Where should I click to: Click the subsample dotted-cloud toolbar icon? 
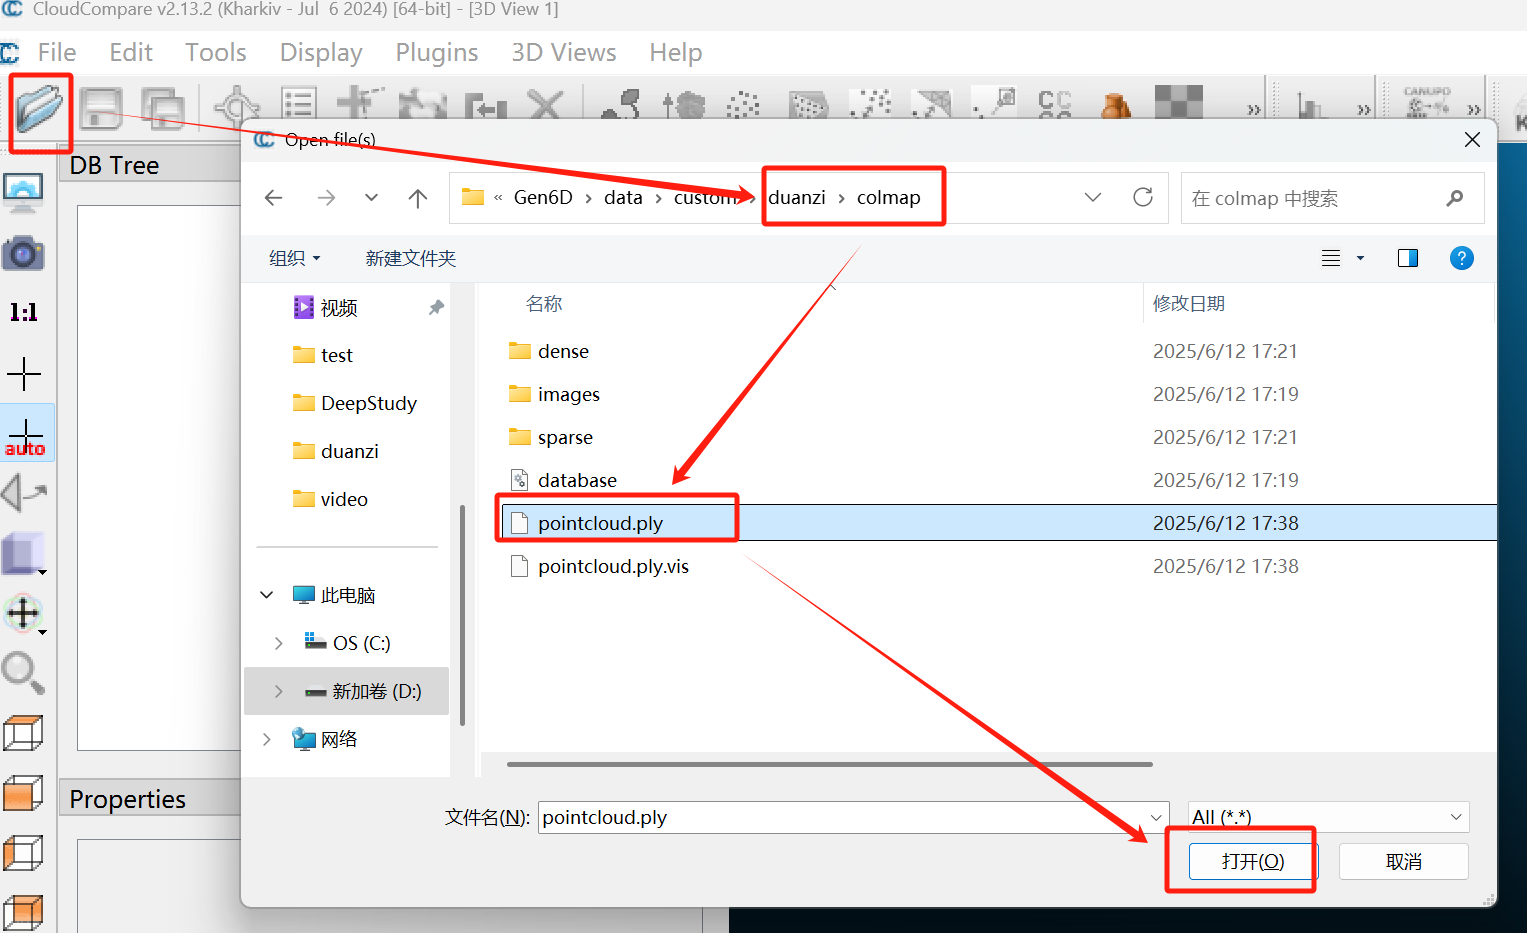tap(743, 104)
